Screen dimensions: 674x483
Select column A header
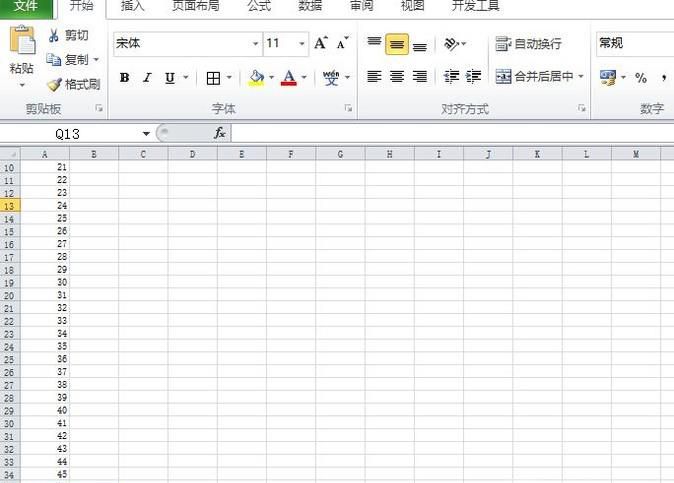pos(45,154)
